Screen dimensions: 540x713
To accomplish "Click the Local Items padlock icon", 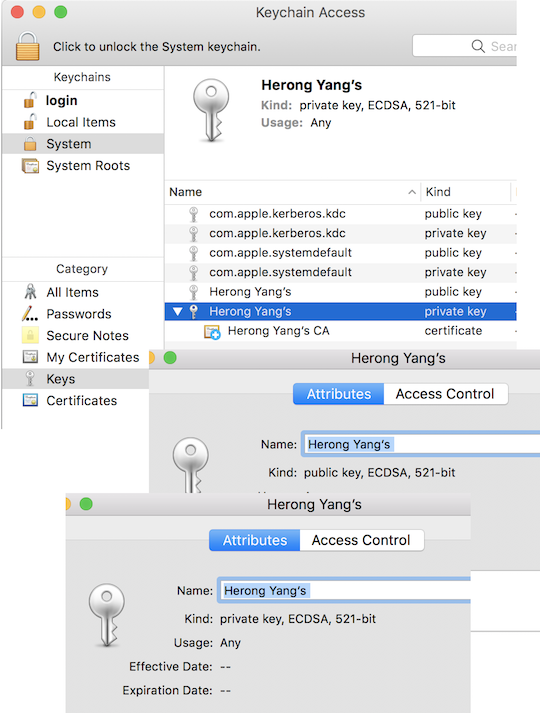I will coord(30,122).
